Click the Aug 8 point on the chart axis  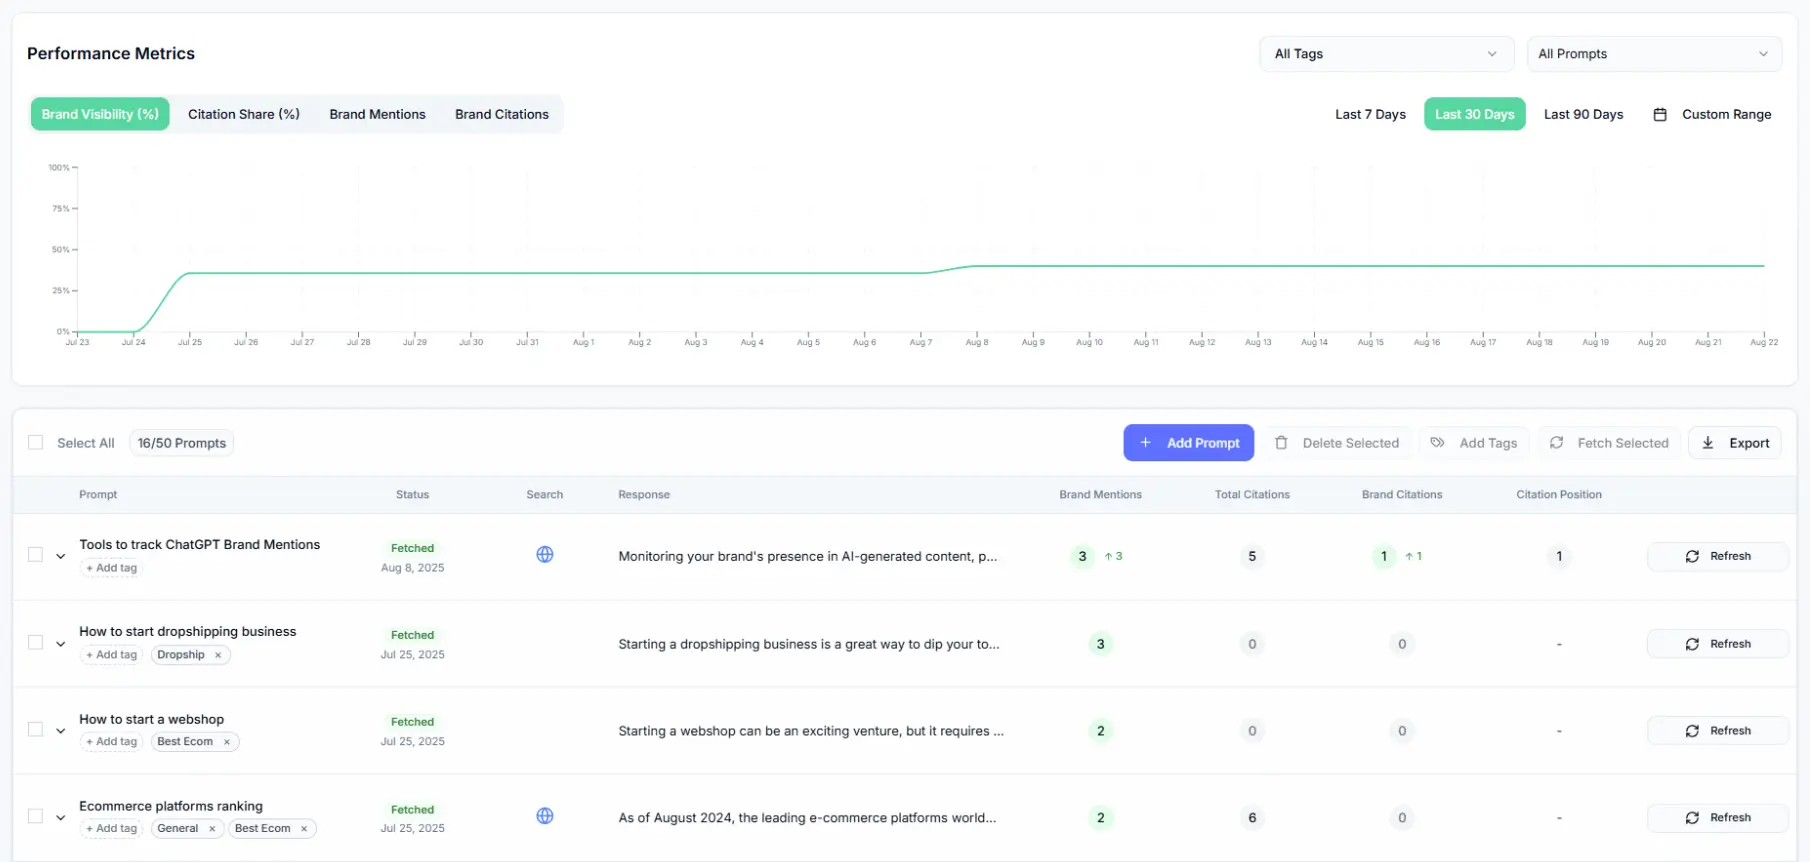[977, 342]
